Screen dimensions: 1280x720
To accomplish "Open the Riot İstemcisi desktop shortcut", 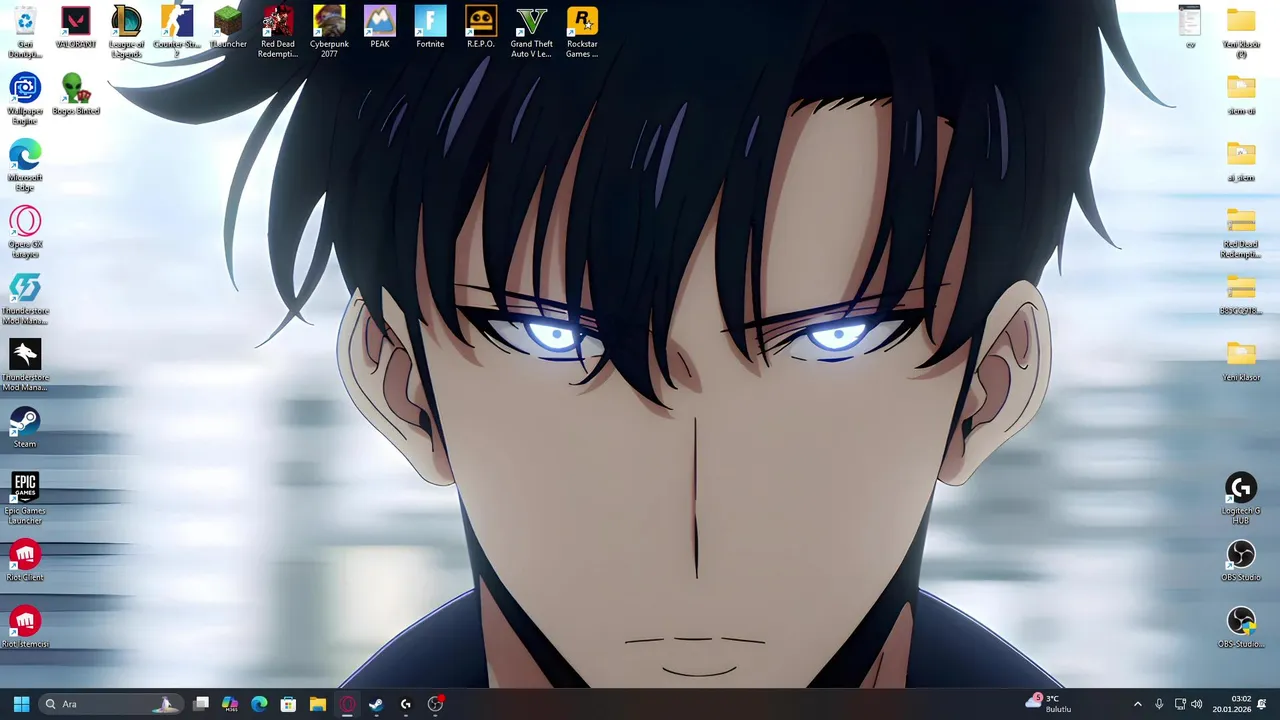I will pyautogui.click(x=25, y=627).
